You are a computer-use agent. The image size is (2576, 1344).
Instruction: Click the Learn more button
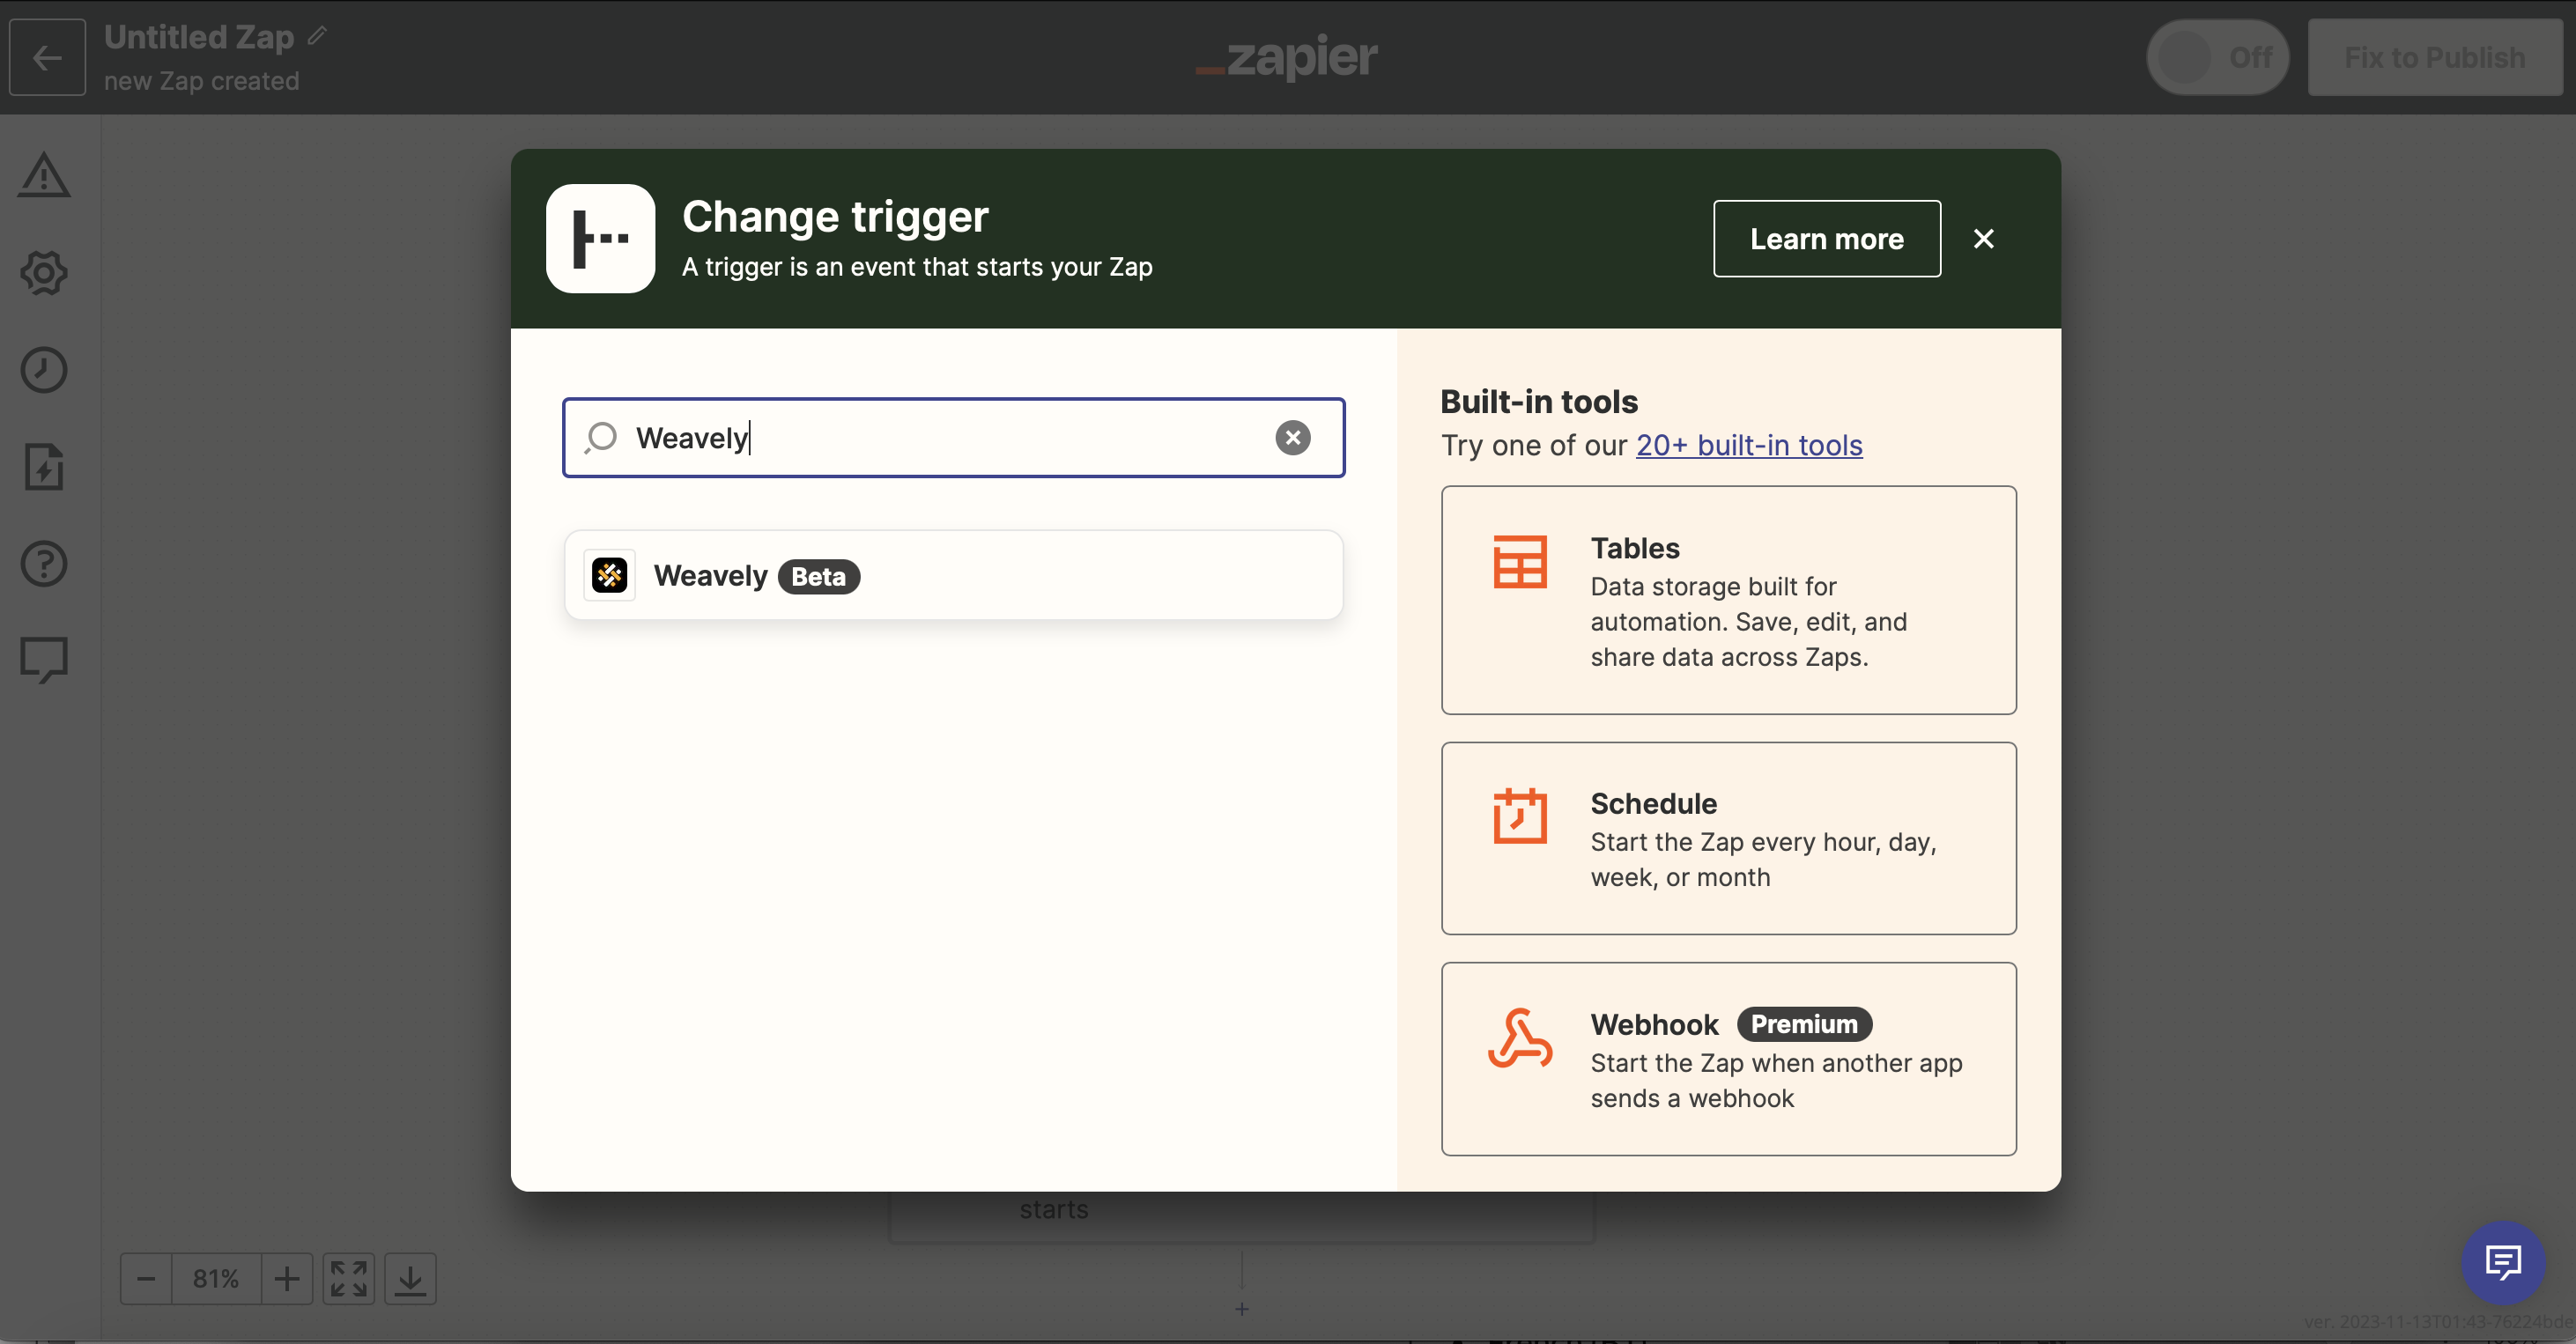tap(1828, 239)
